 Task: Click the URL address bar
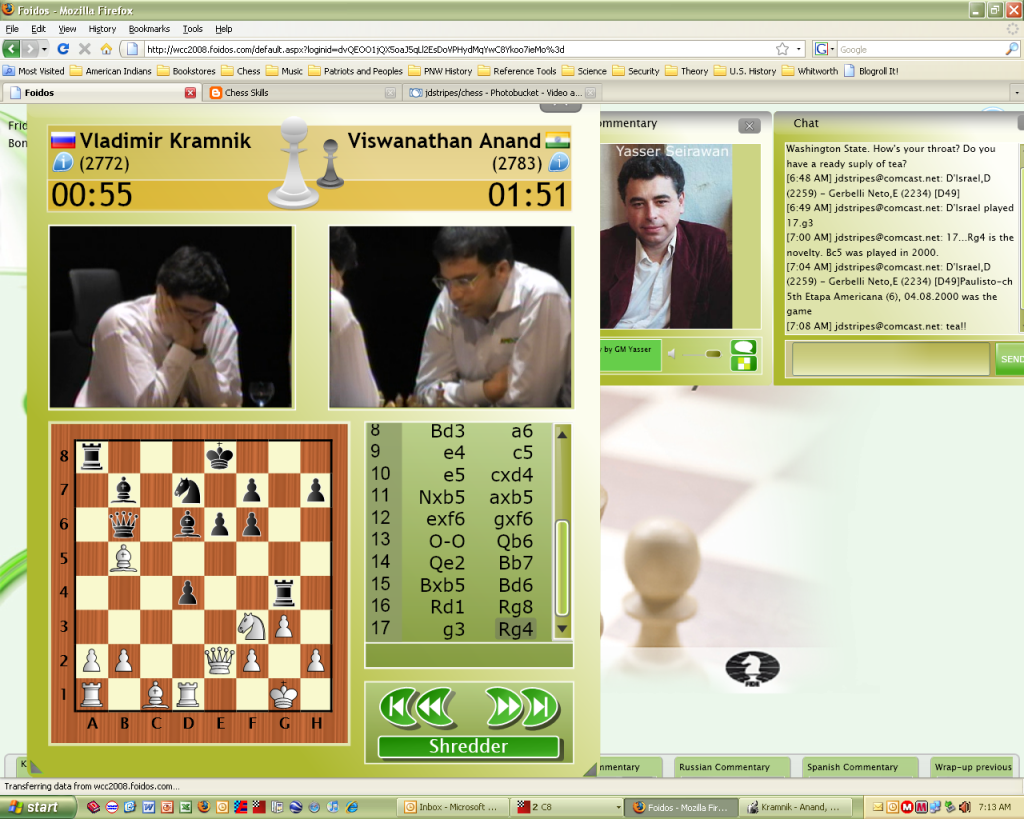pos(457,49)
